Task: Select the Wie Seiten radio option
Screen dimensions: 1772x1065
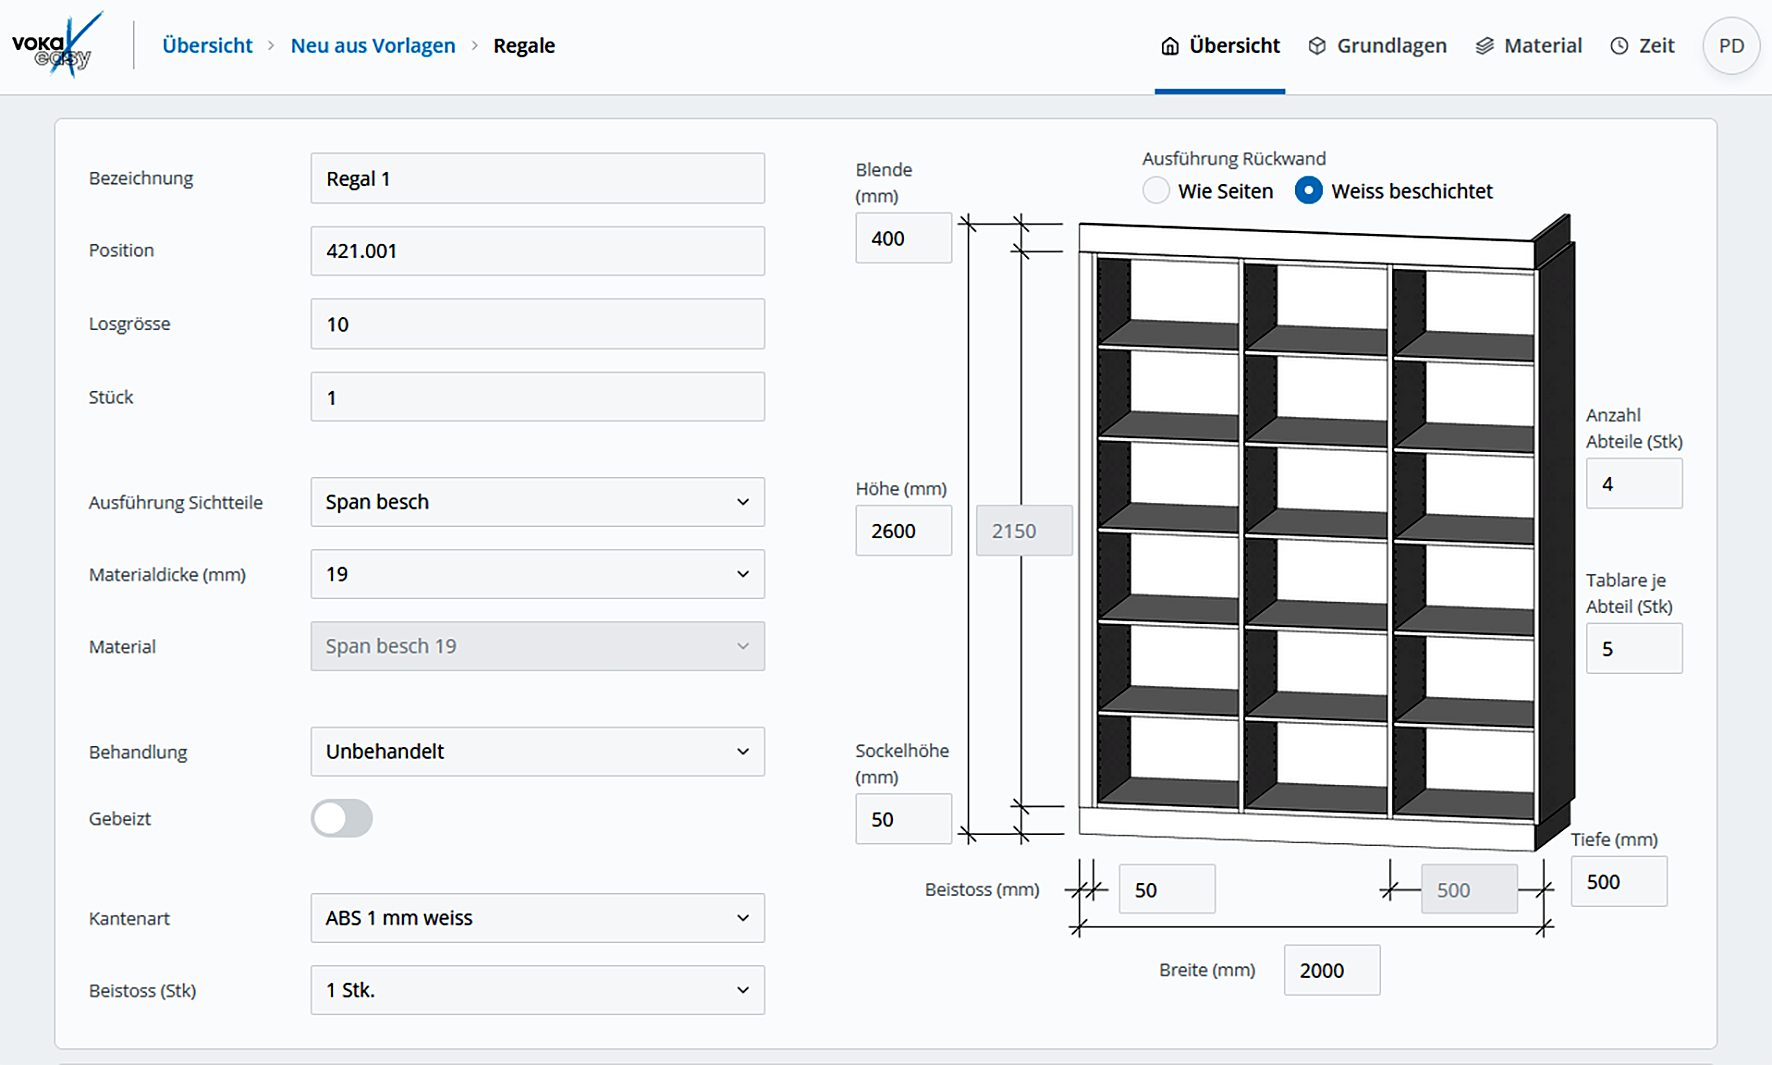Action: (1156, 191)
